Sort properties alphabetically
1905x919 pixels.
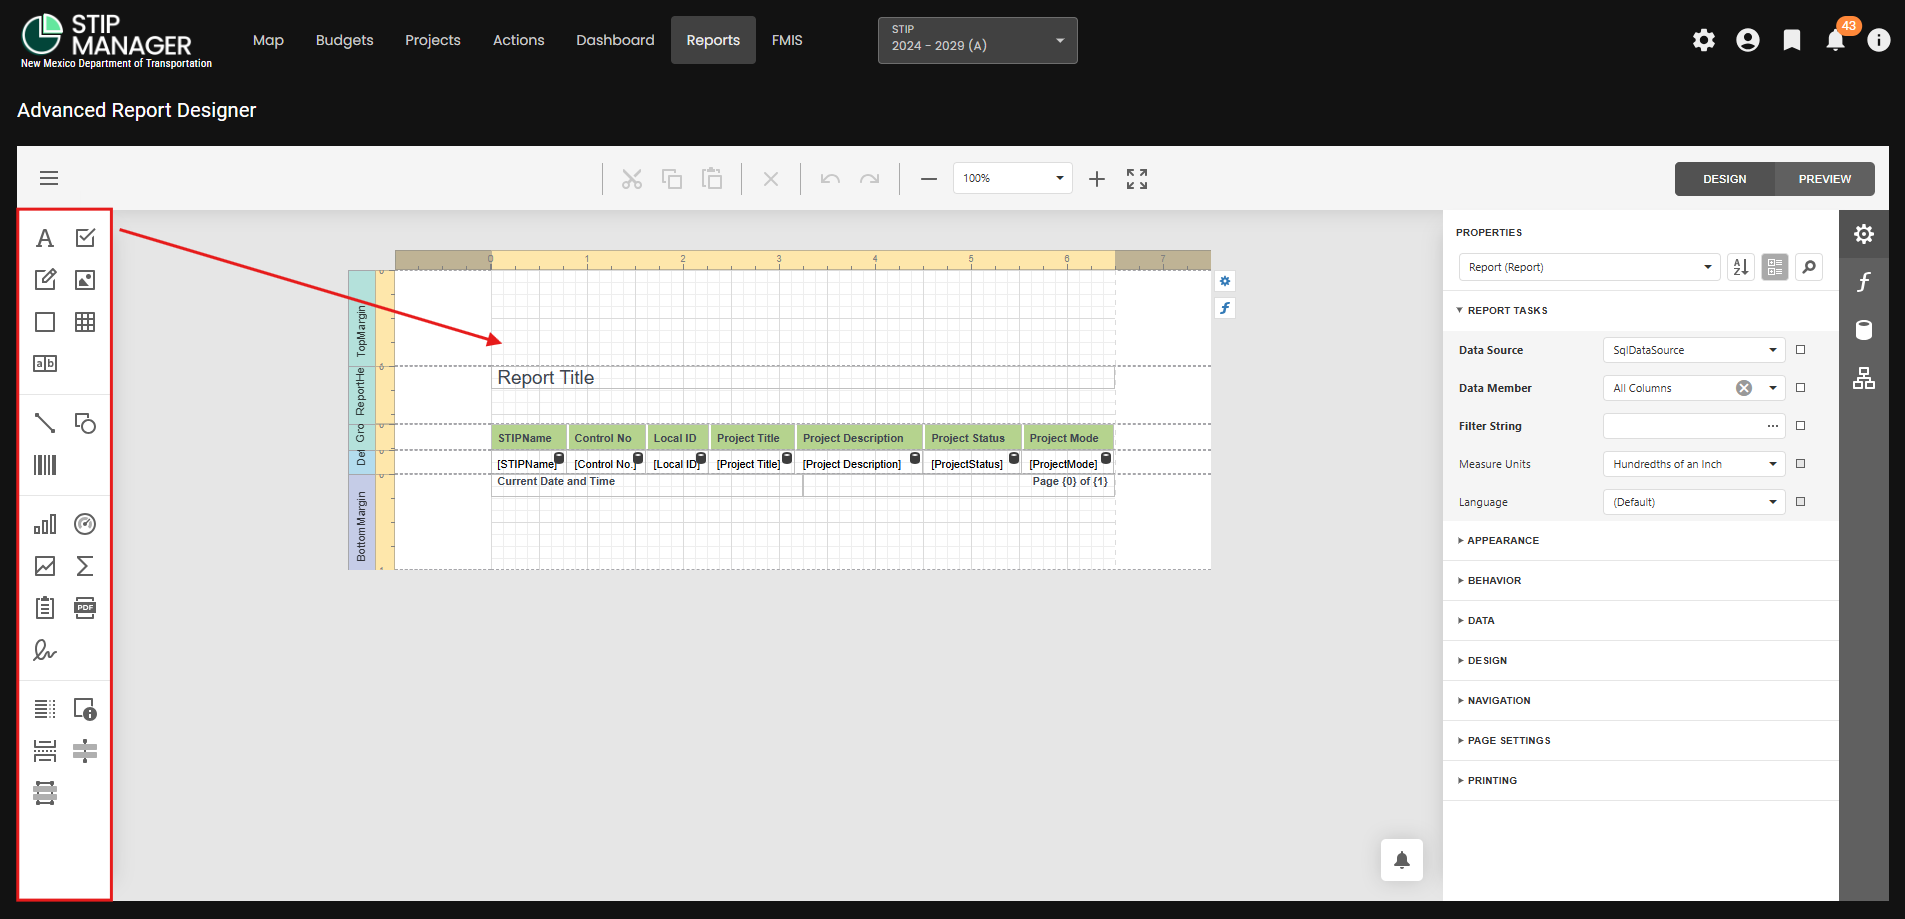[1741, 267]
